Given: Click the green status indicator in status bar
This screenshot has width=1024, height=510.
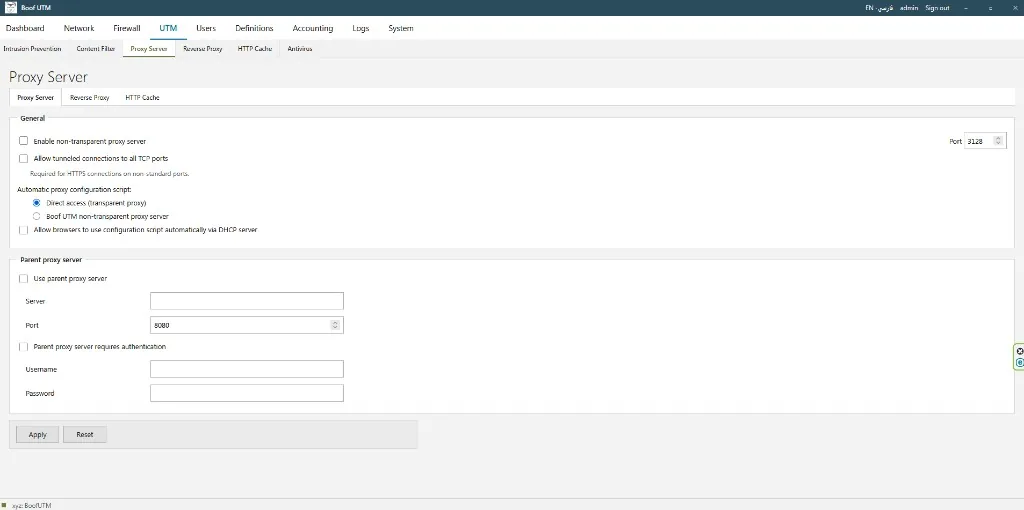Looking at the screenshot, I should [x=4, y=505].
